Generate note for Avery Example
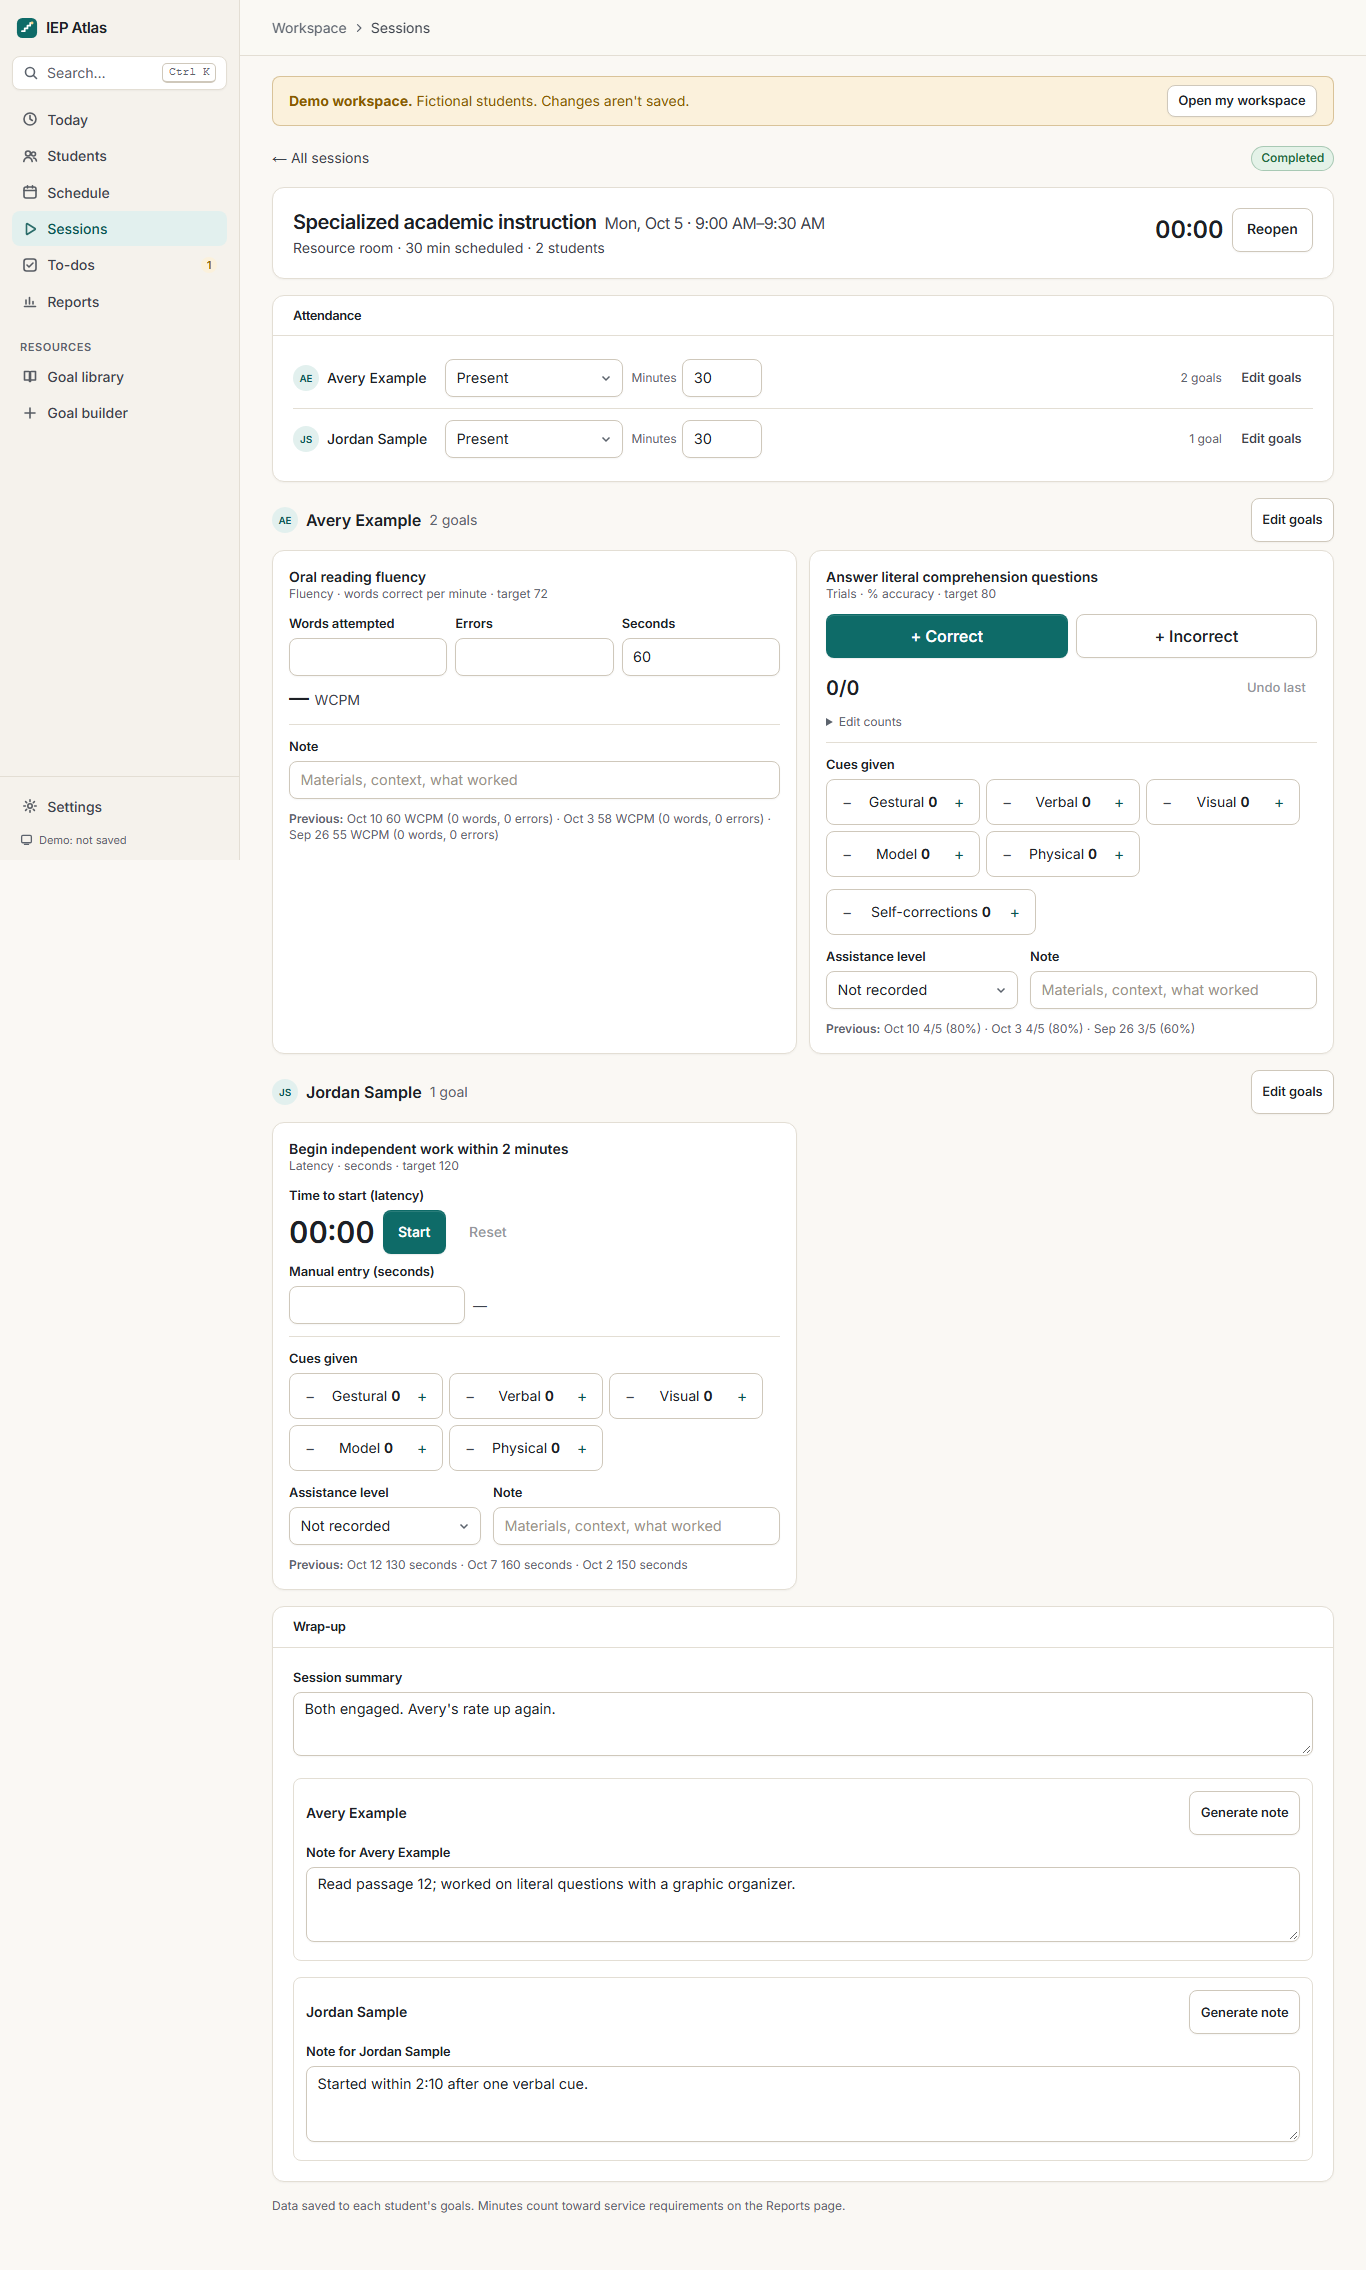 click(1244, 1813)
